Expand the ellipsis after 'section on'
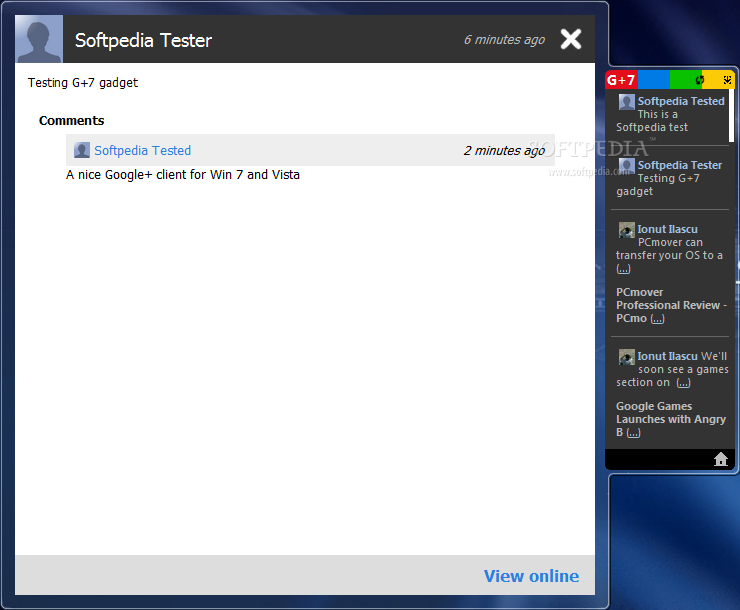Screen dimensions: 740x610 coord(683,383)
